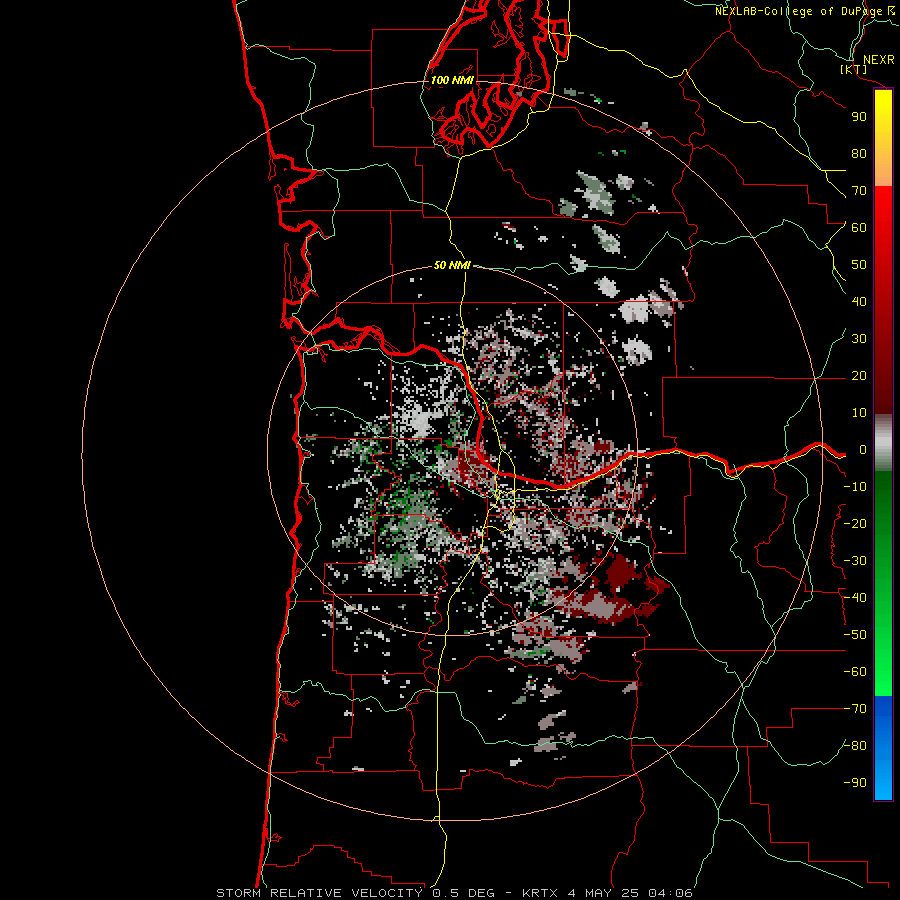This screenshot has height=900, width=900.
Task: Click the positive "20" scale value
Action: pyautogui.click(x=859, y=376)
